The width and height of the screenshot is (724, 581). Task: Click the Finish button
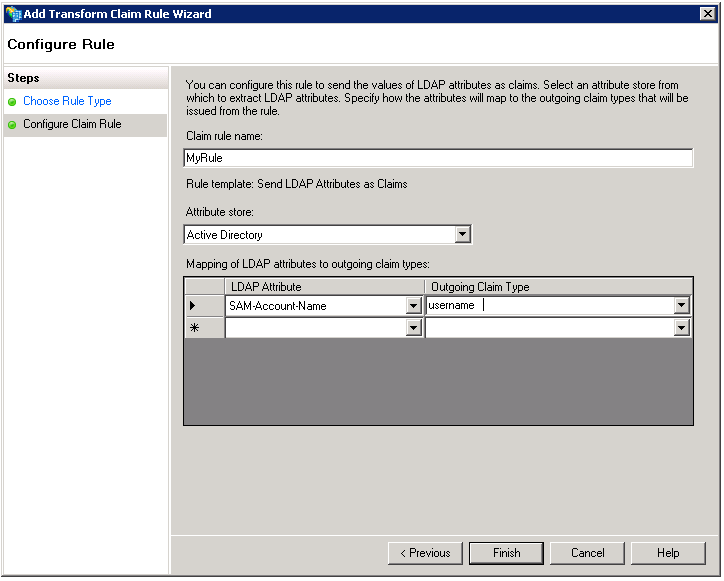pyautogui.click(x=506, y=553)
